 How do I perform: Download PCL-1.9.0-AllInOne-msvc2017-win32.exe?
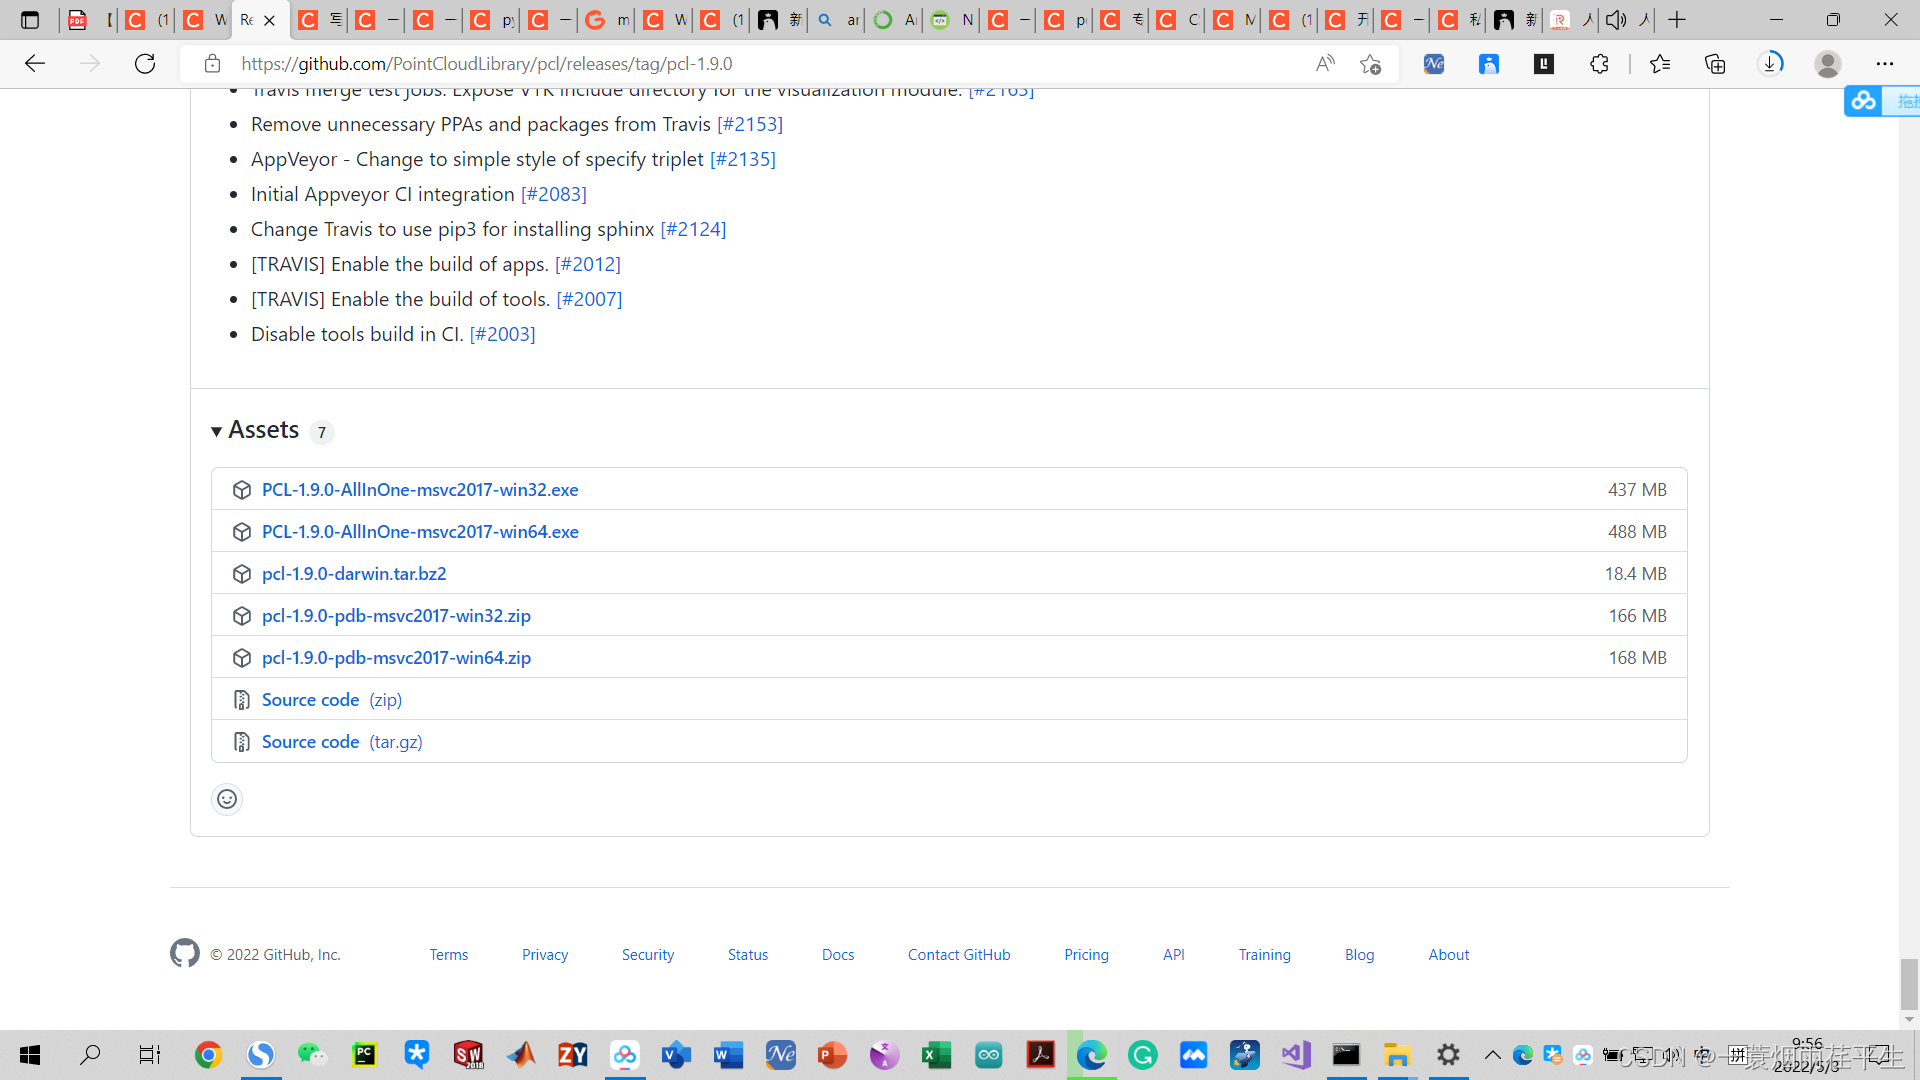420,490
